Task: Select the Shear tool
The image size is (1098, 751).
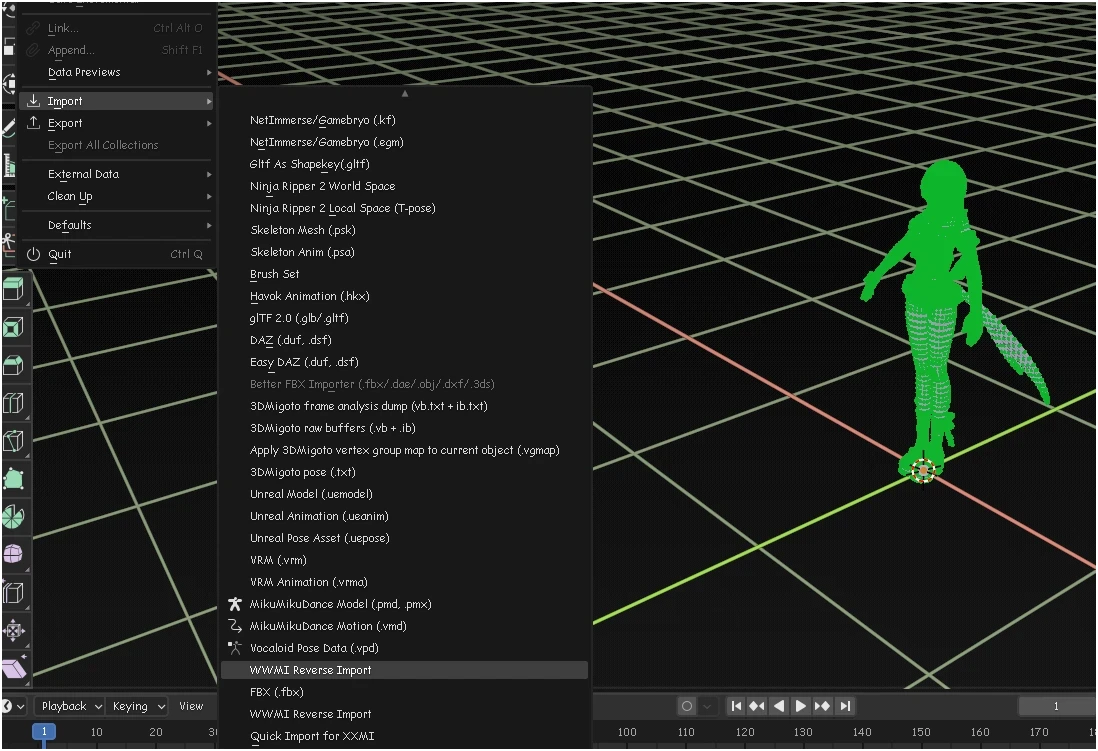Action: tap(13, 668)
